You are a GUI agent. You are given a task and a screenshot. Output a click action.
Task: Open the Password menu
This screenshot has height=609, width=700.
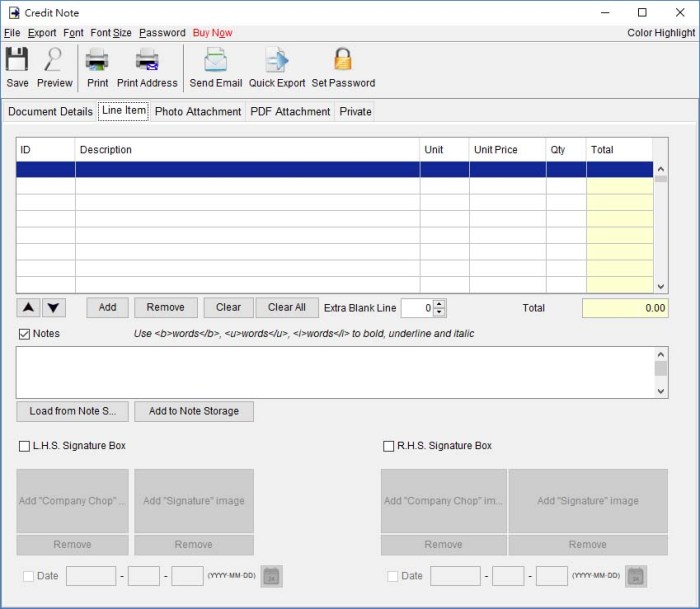point(162,33)
